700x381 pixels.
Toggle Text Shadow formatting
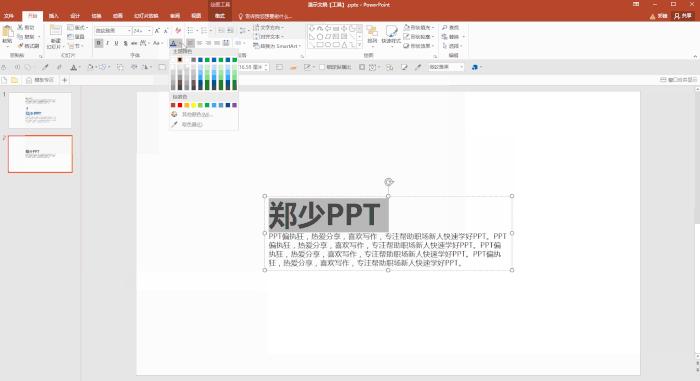(125, 43)
